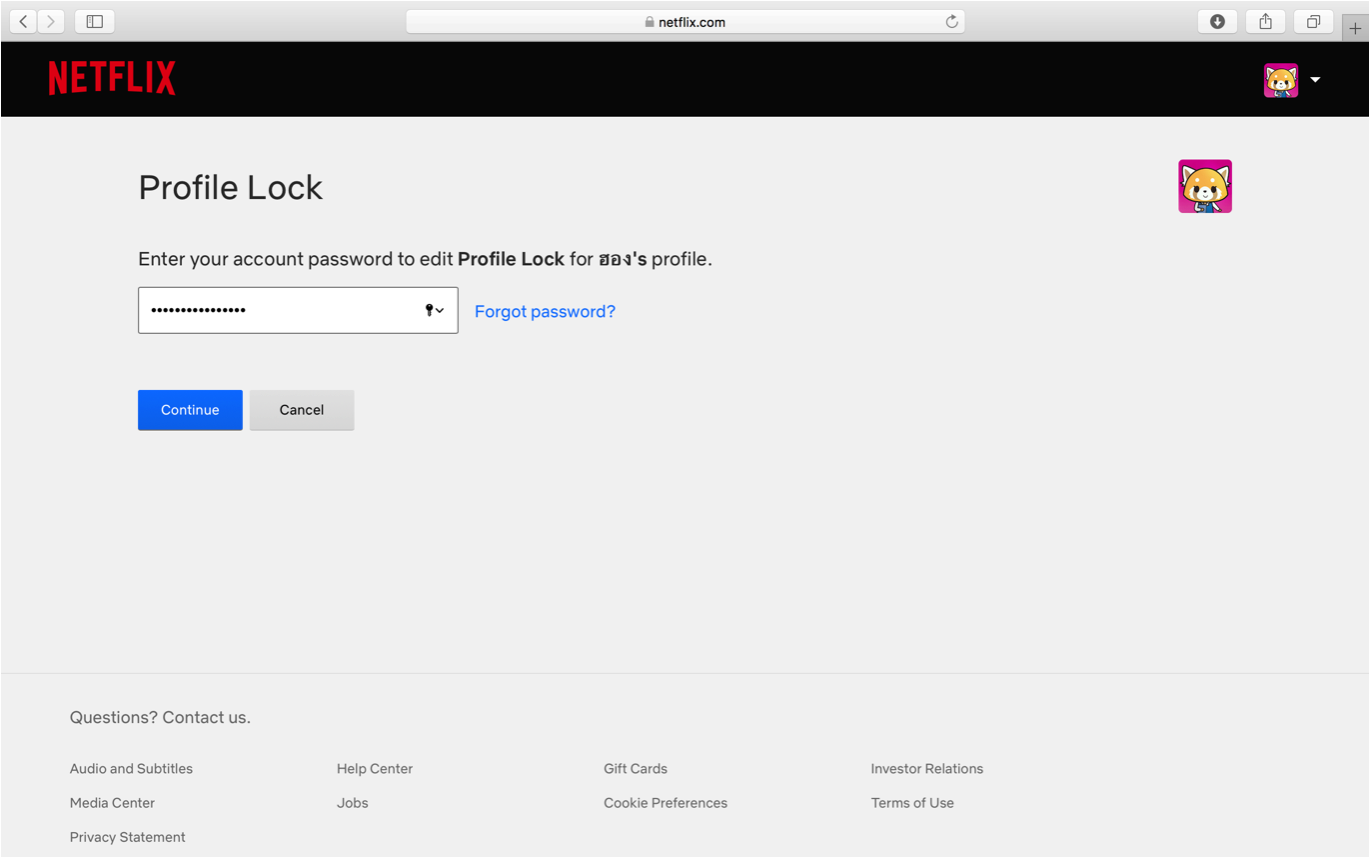Click the profile avatar in the header
This screenshot has height=860, width=1372.
[x=1280, y=80]
